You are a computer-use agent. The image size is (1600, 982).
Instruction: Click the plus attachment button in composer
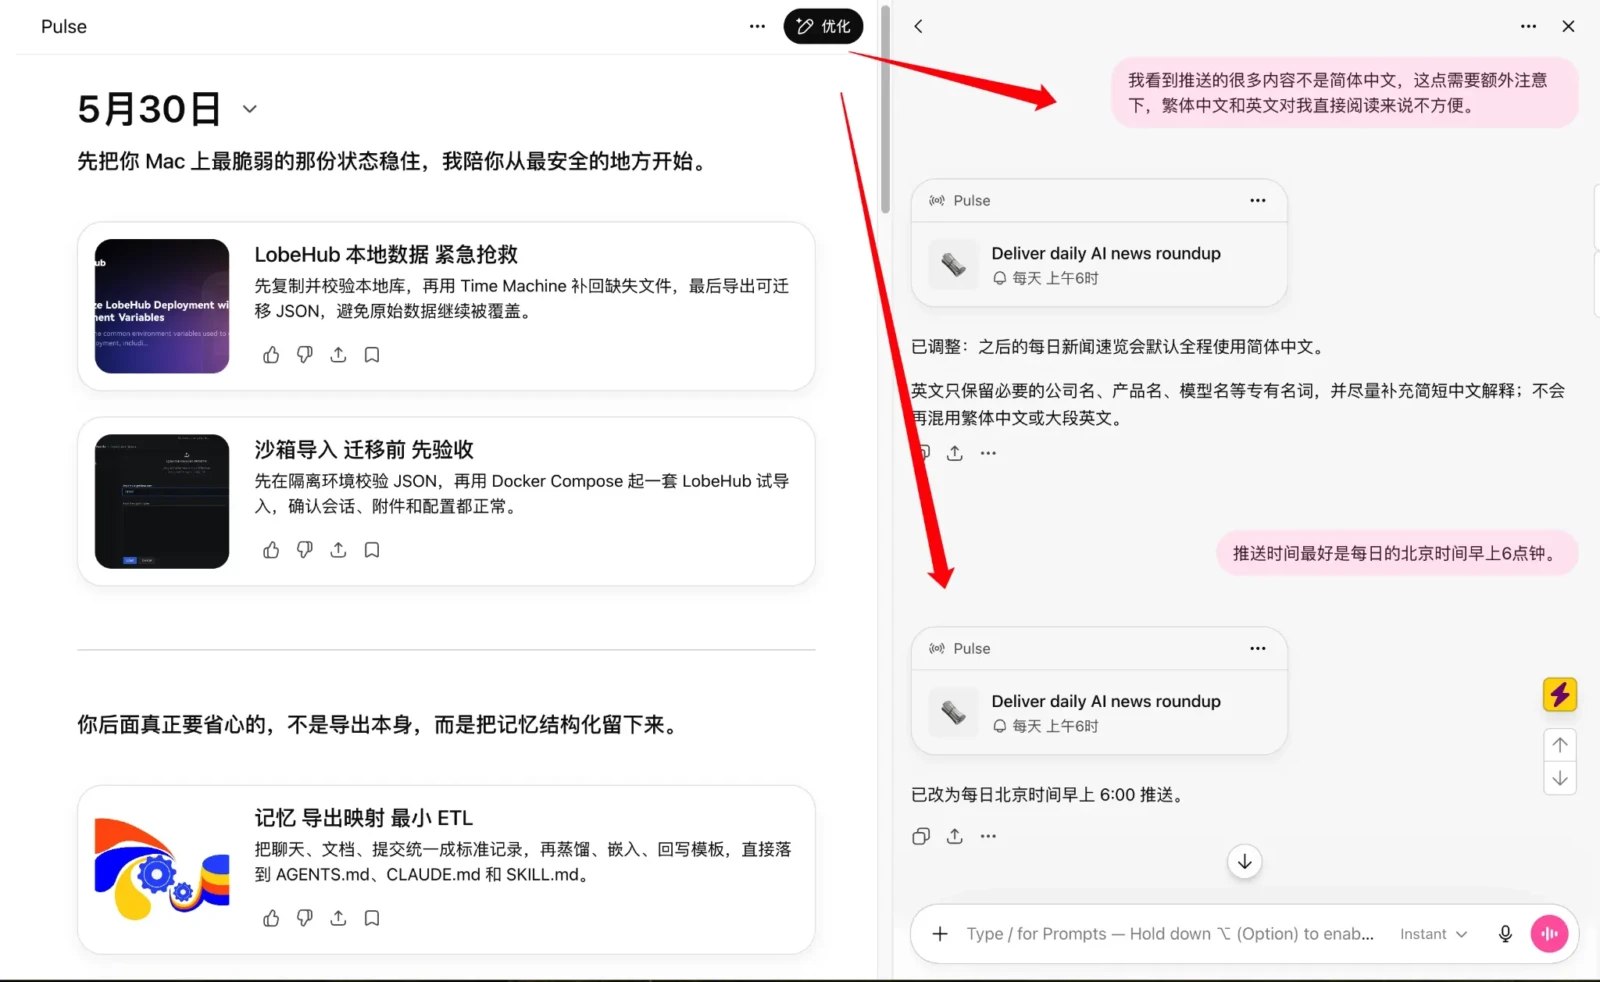tap(940, 934)
